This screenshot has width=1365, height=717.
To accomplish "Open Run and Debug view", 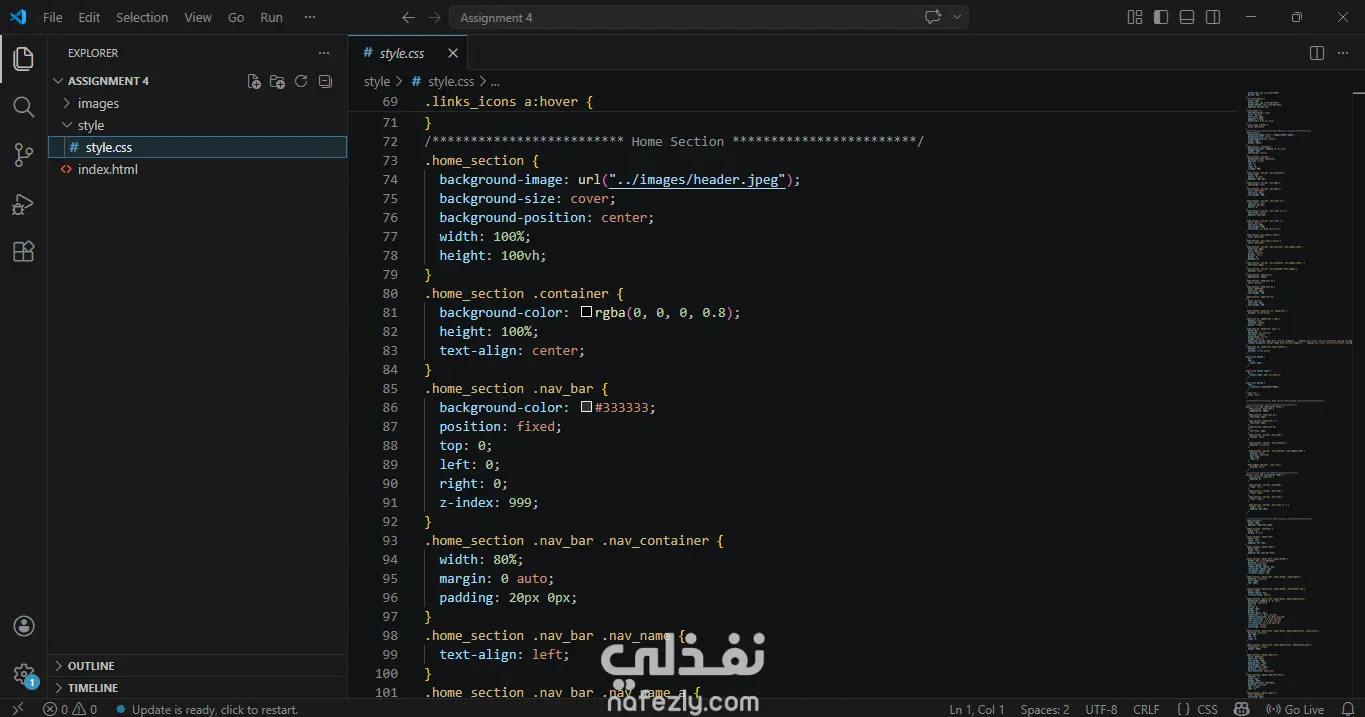I will (23, 204).
